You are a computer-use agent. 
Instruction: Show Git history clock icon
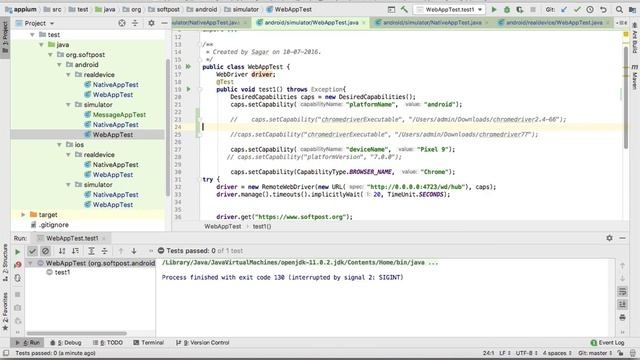click(590, 9)
